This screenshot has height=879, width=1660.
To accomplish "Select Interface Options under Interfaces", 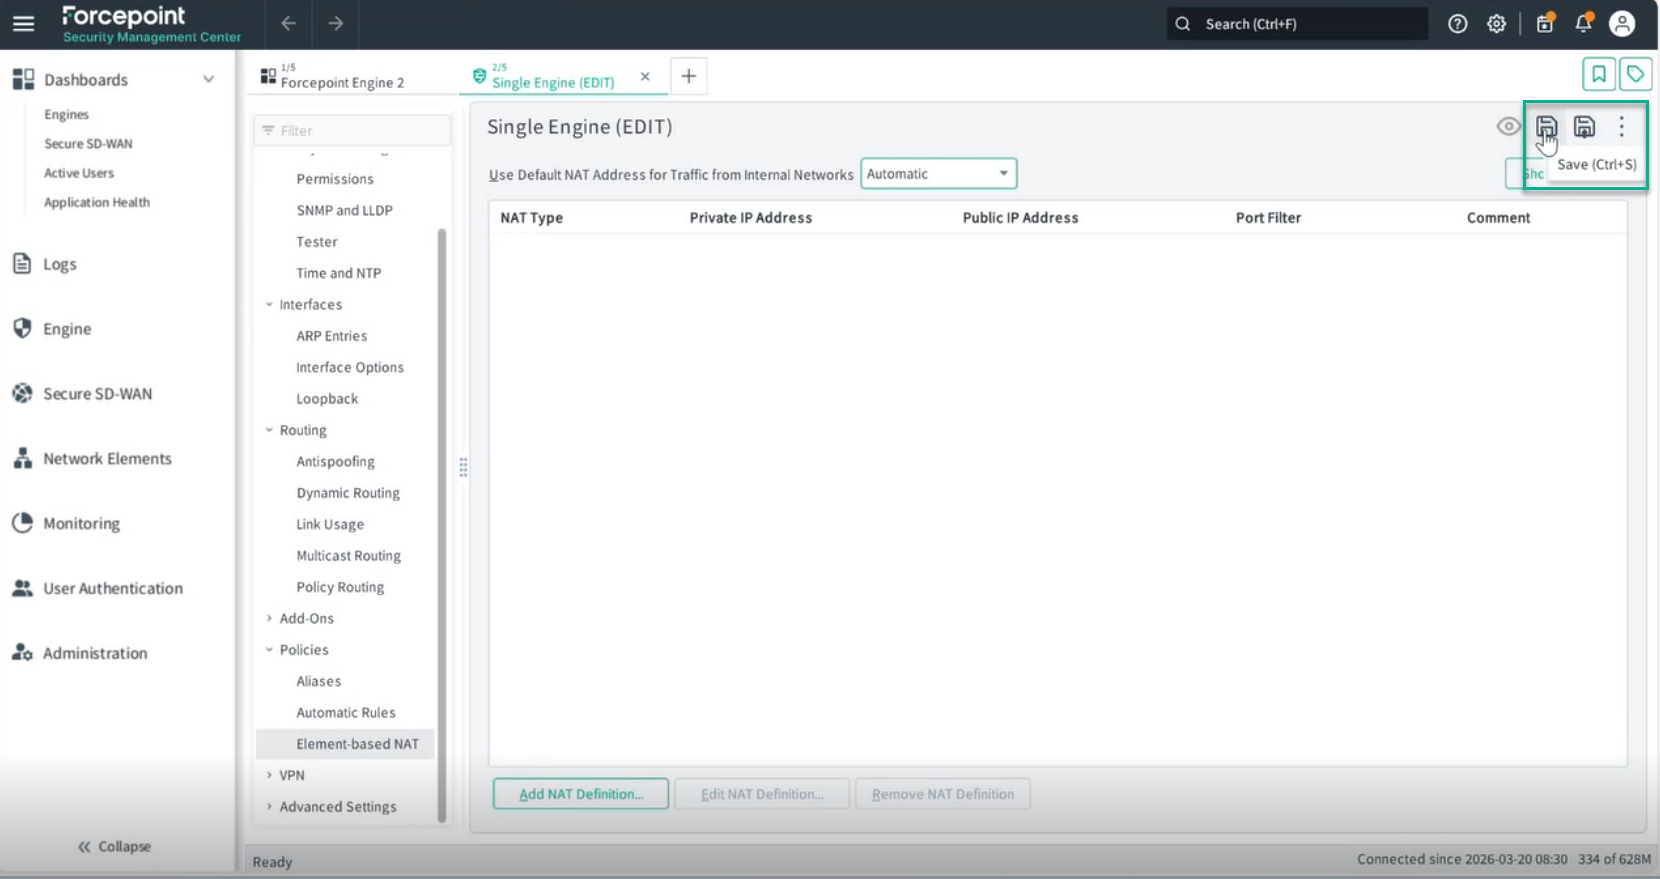I will 350,367.
